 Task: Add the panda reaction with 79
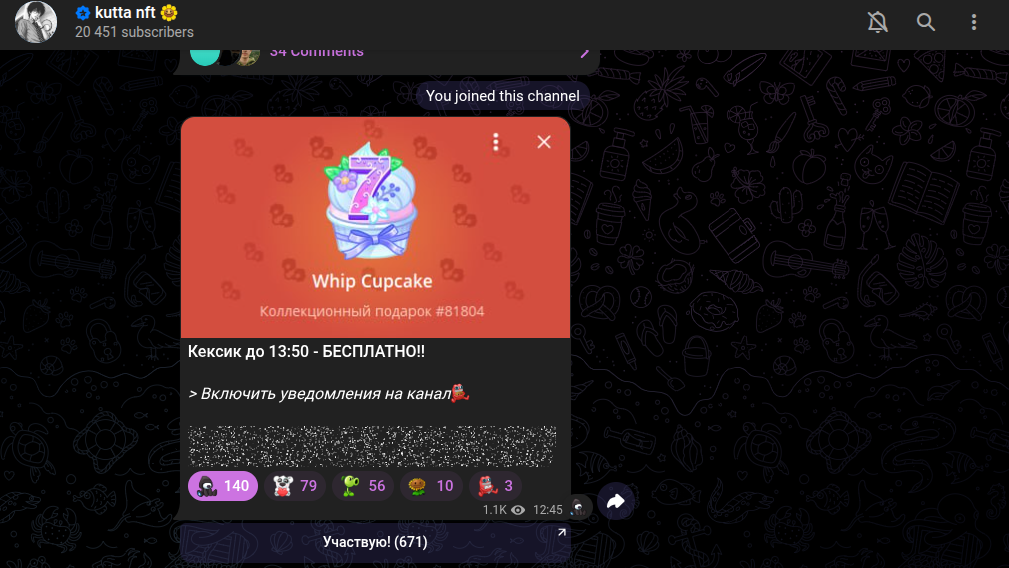point(295,486)
